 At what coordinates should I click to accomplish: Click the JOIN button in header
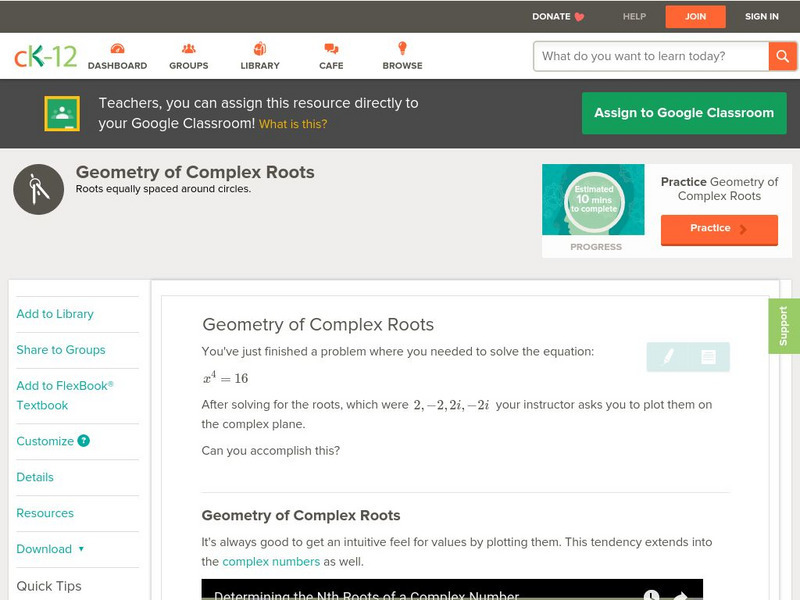tap(695, 16)
